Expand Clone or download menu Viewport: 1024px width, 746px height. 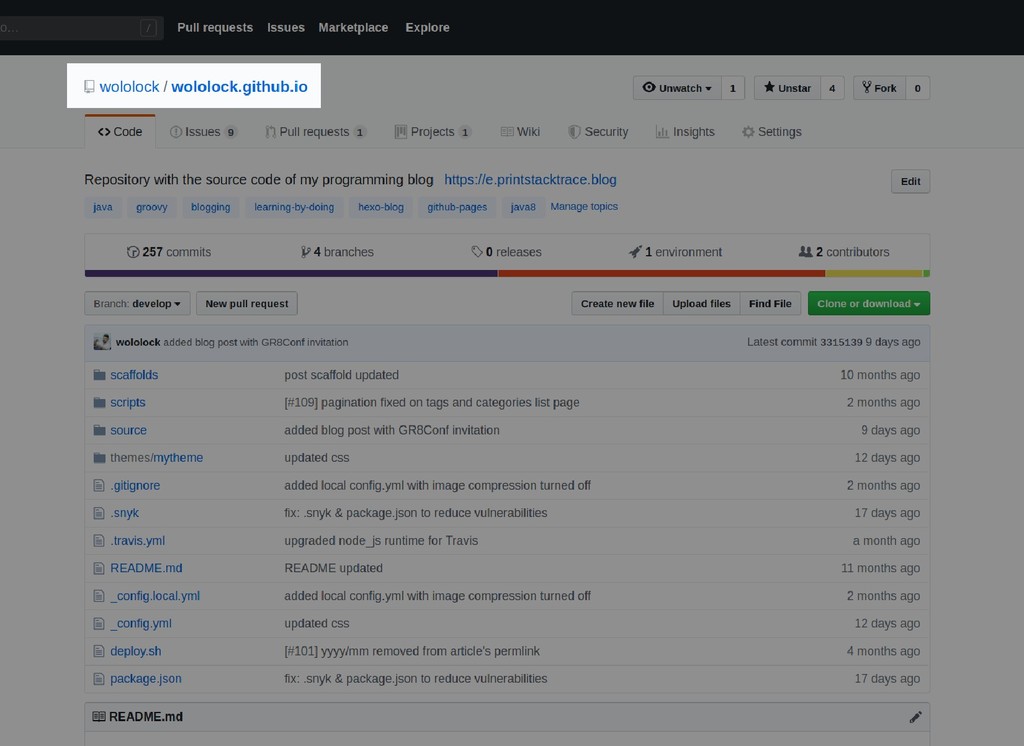click(x=869, y=304)
